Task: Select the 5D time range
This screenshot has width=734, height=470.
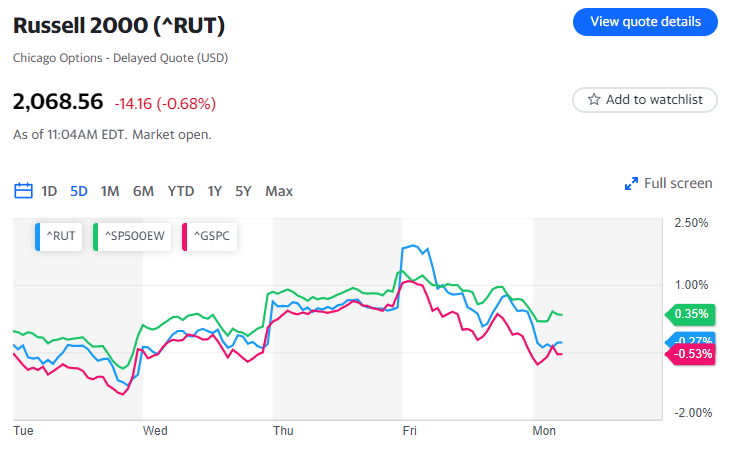Action: click(79, 191)
